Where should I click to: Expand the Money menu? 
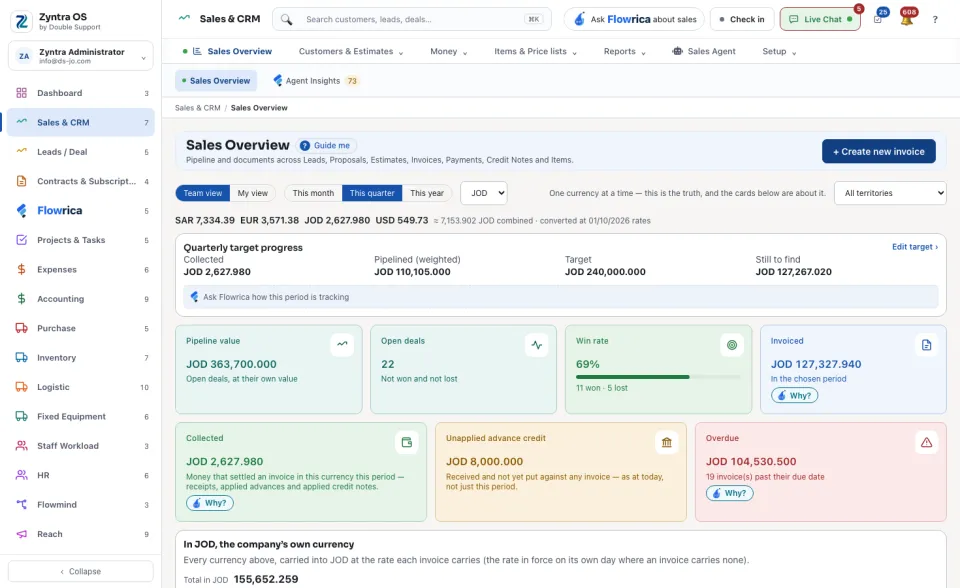tap(448, 51)
